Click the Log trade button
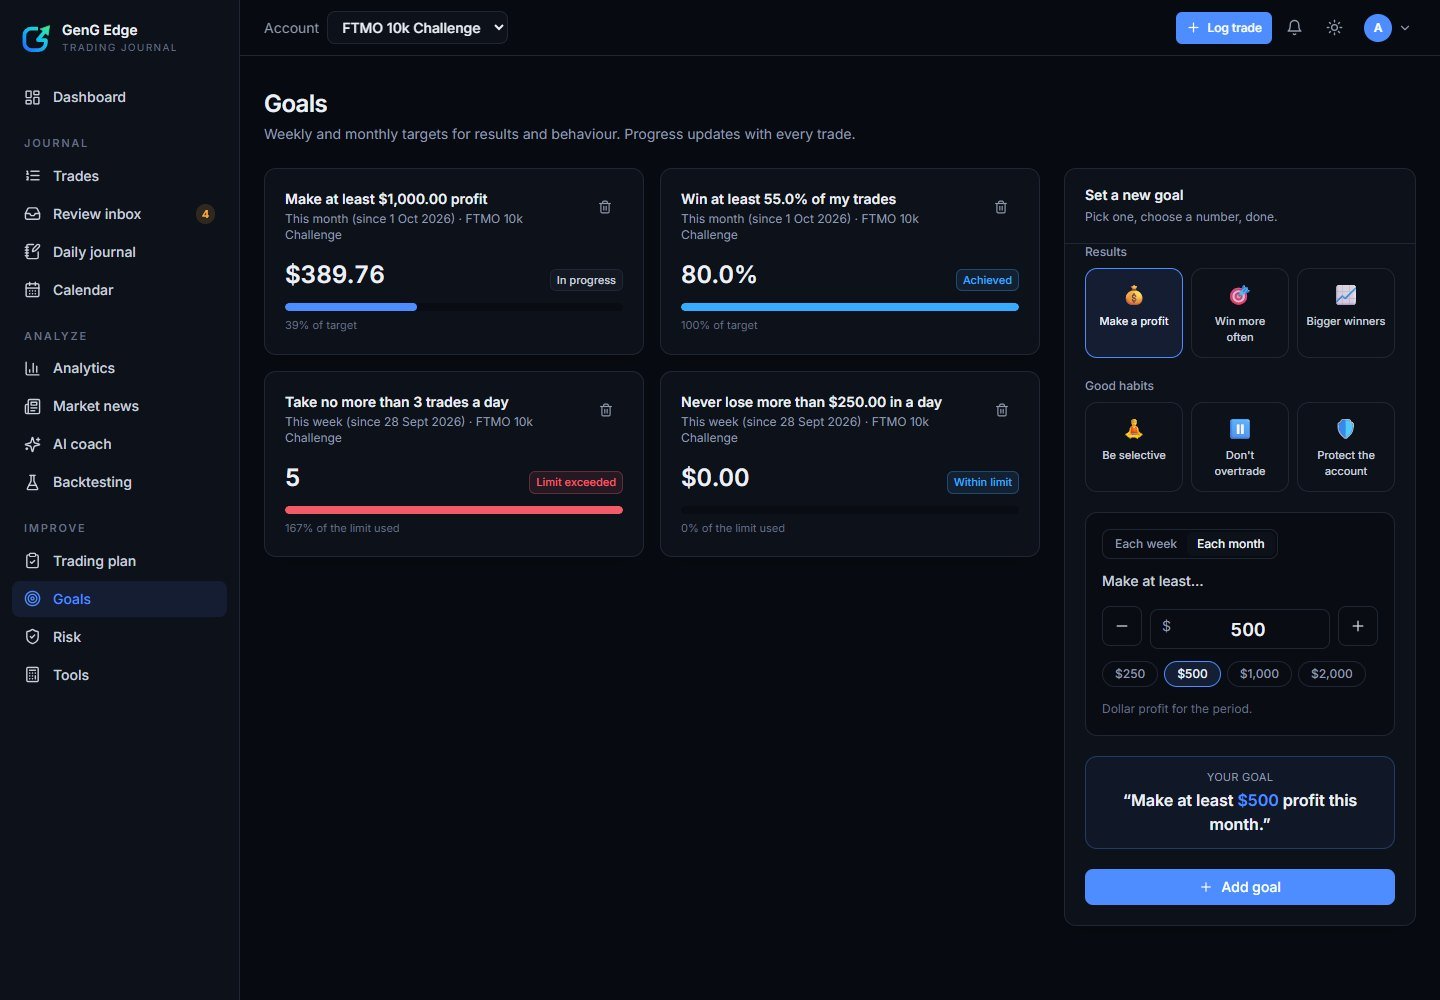 point(1224,28)
